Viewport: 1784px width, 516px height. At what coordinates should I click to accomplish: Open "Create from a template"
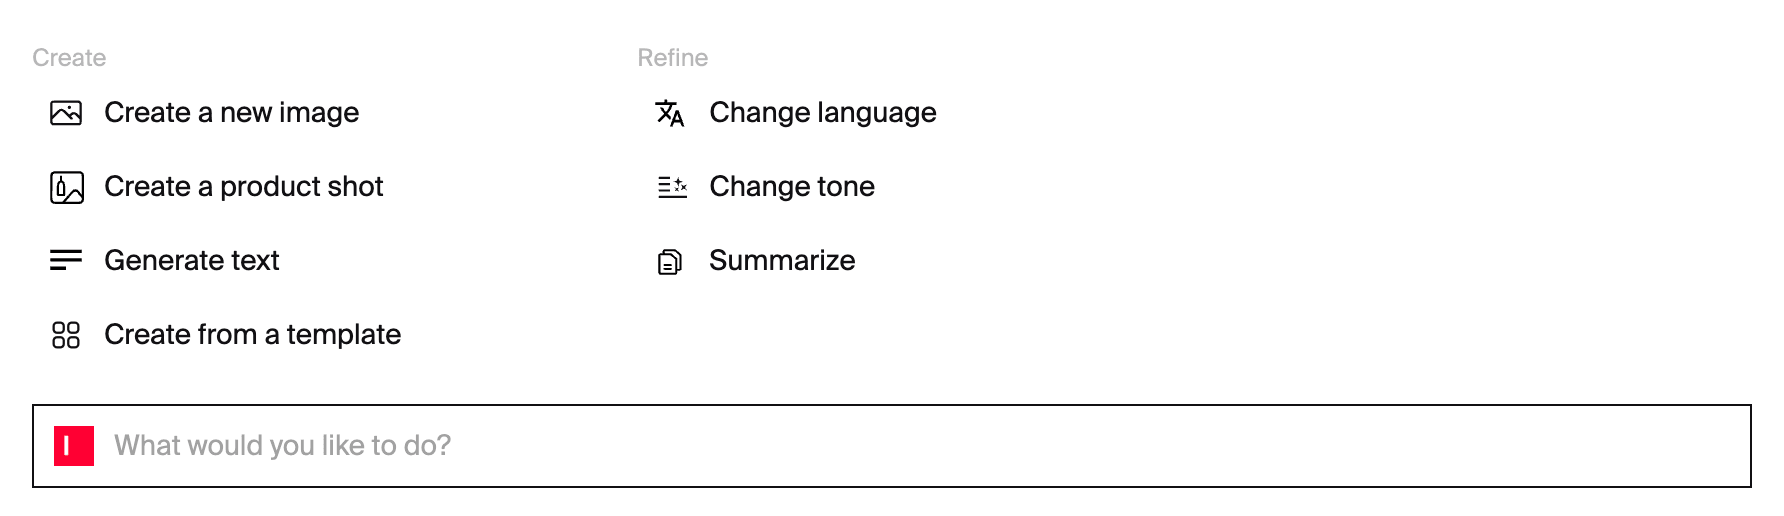coord(252,335)
